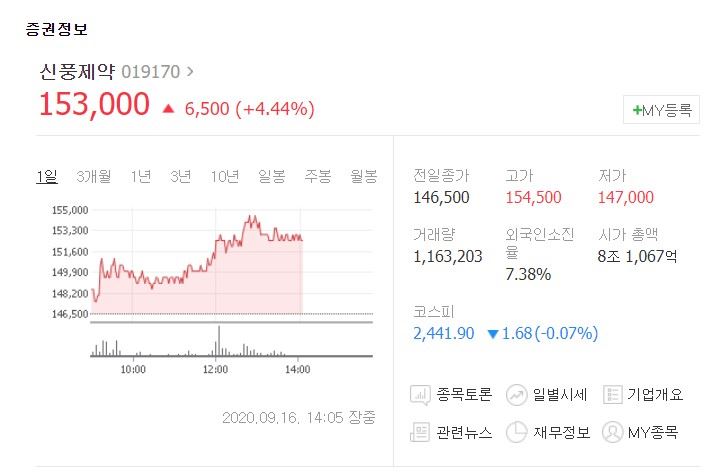
Task: Click the 12:00 volume spike bar
Action: point(219,341)
